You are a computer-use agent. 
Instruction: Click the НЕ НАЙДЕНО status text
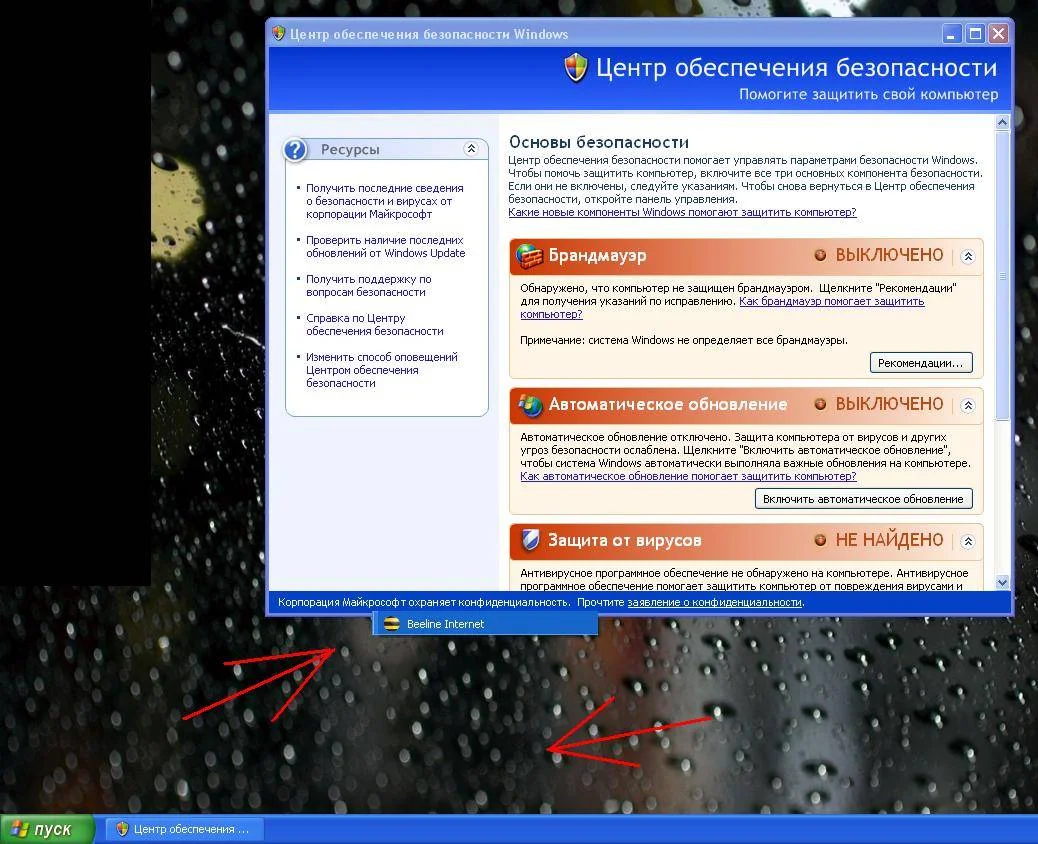point(888,540)
